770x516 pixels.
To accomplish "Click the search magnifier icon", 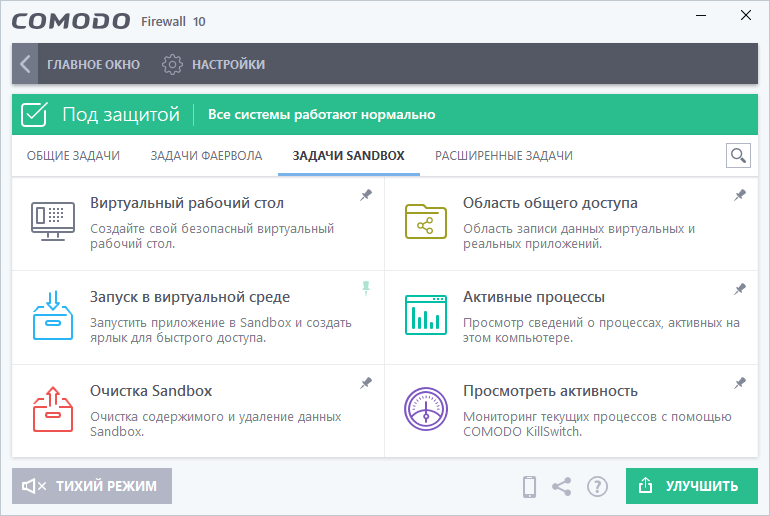I will pyautogui.click(x=738, y=156).
